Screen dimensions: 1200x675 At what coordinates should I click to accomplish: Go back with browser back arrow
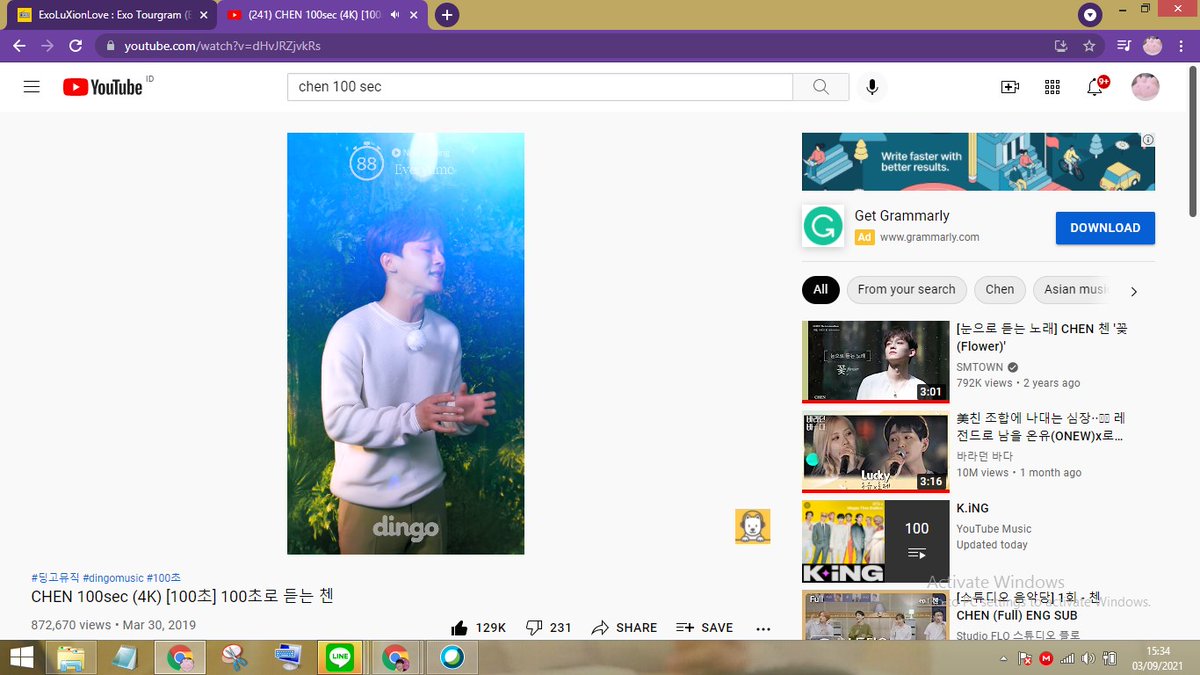(19, 46)
